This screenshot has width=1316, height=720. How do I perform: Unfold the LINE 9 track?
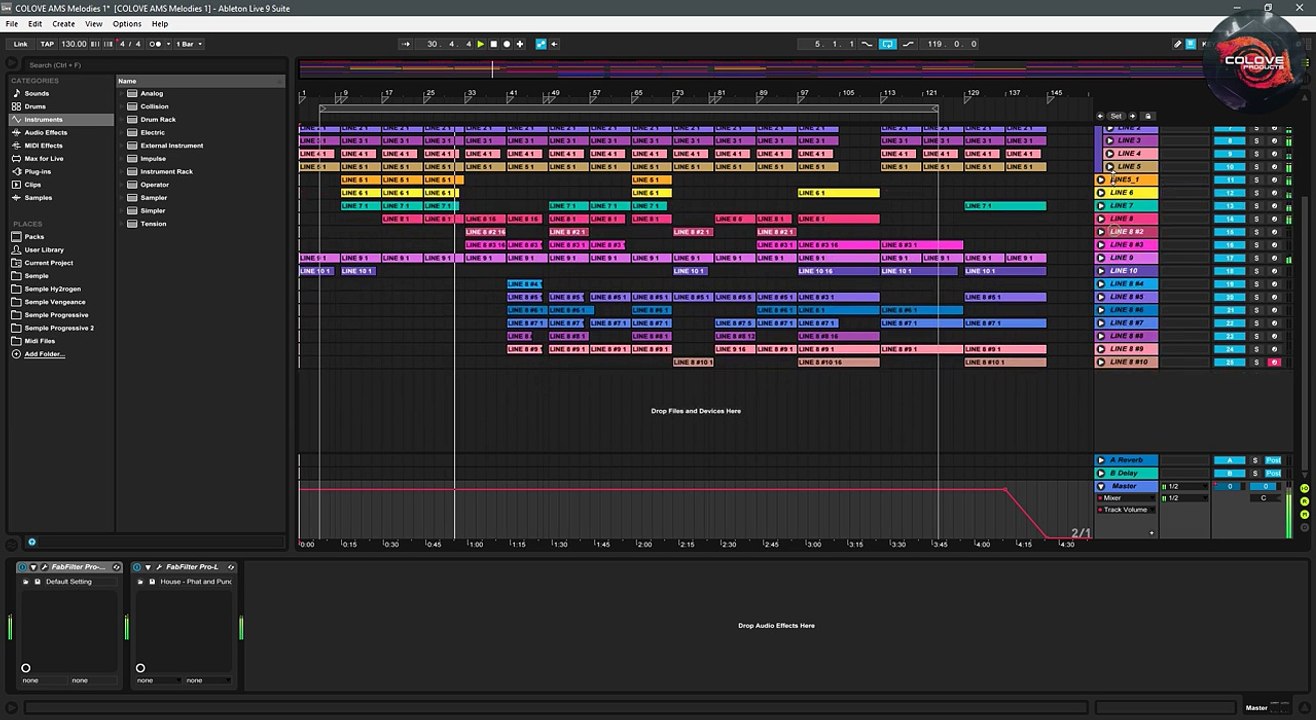[x=1102, y=258]
